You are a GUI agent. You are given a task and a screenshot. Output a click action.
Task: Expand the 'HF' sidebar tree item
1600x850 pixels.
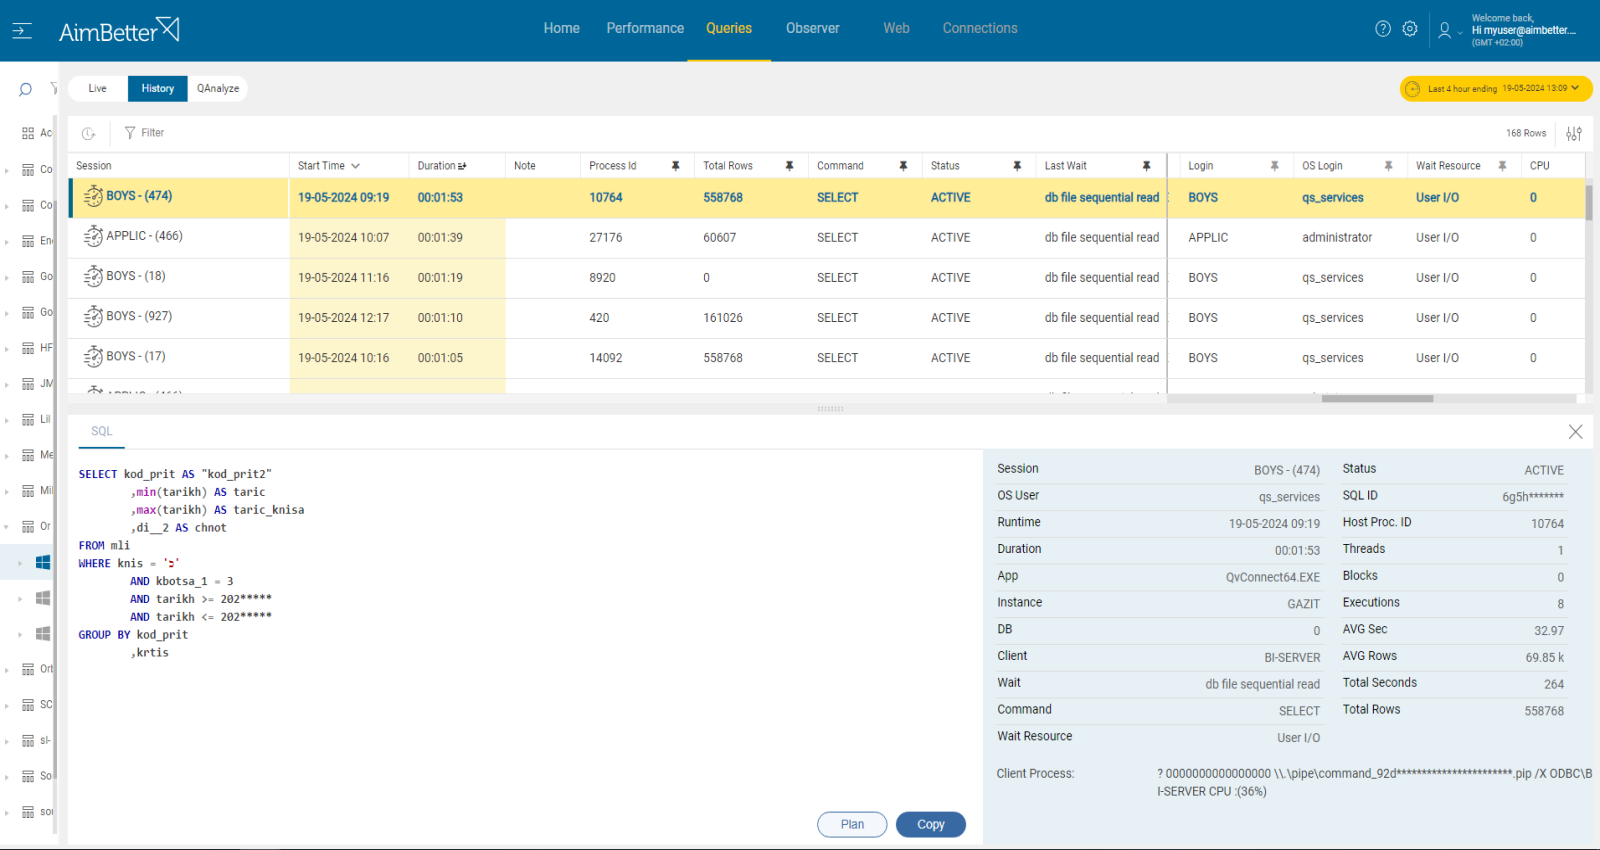[x=7, y=349]
